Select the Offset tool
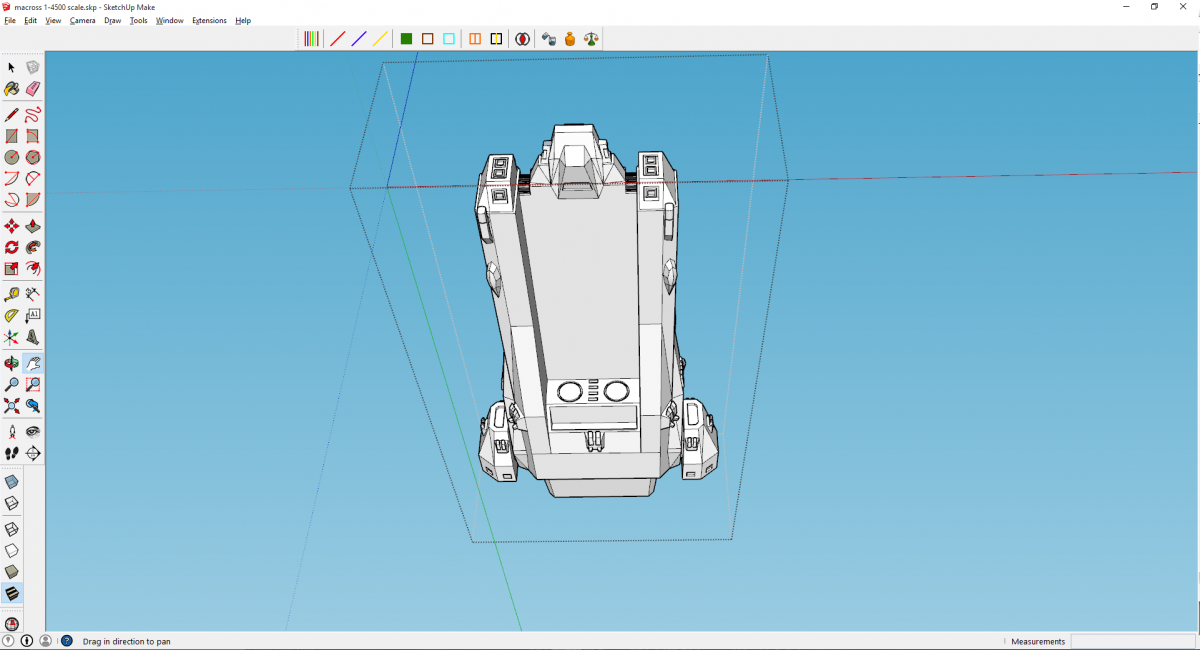Screen dimensions: 1200x650 pyautogui.click(x=33, y=268)
